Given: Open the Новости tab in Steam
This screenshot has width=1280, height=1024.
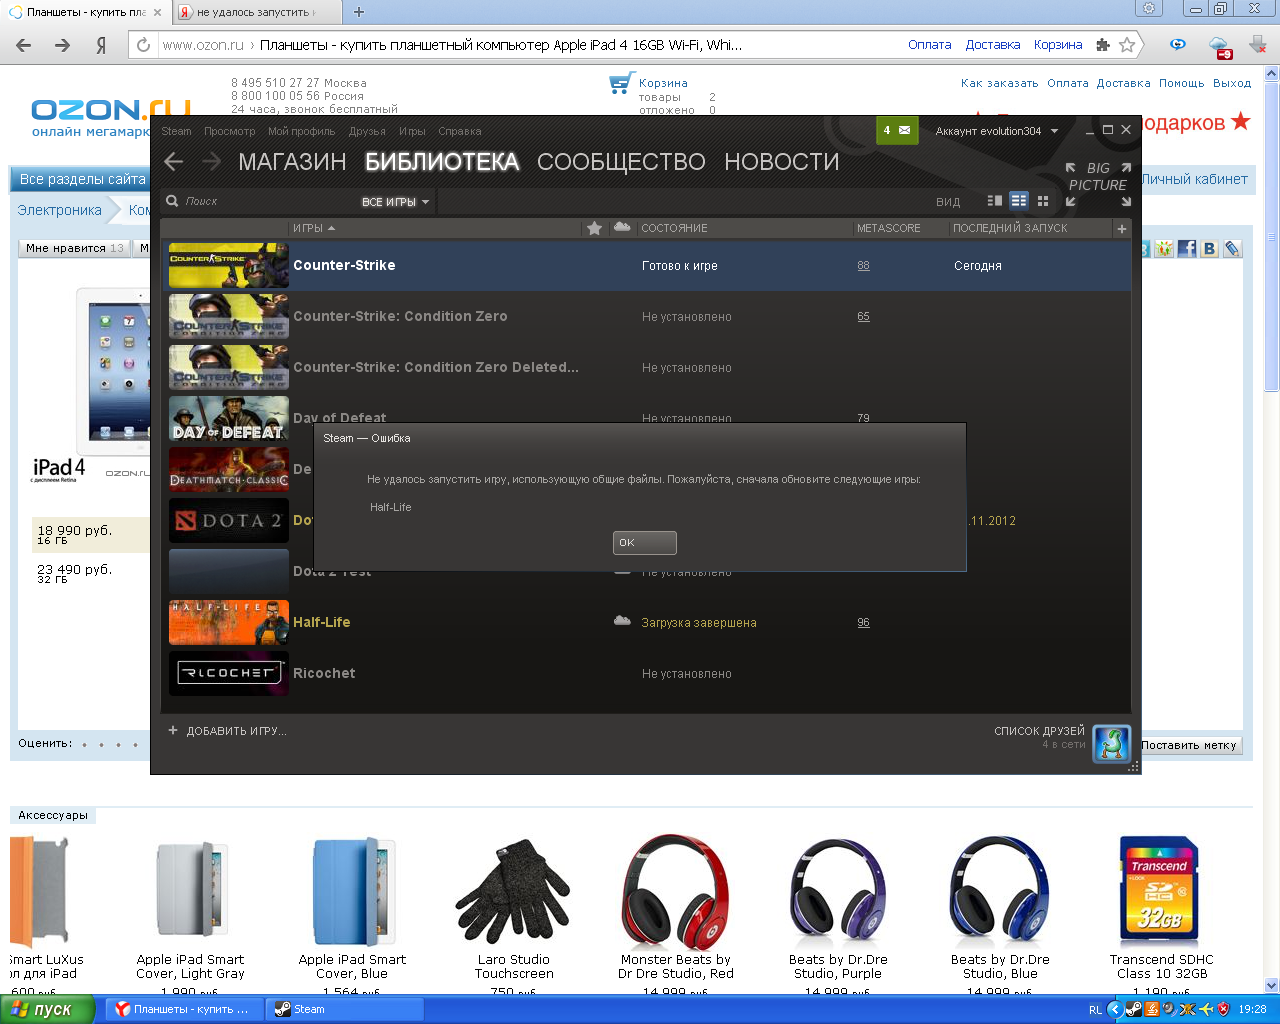Looking at the screenshot, I should pos(782,162).
